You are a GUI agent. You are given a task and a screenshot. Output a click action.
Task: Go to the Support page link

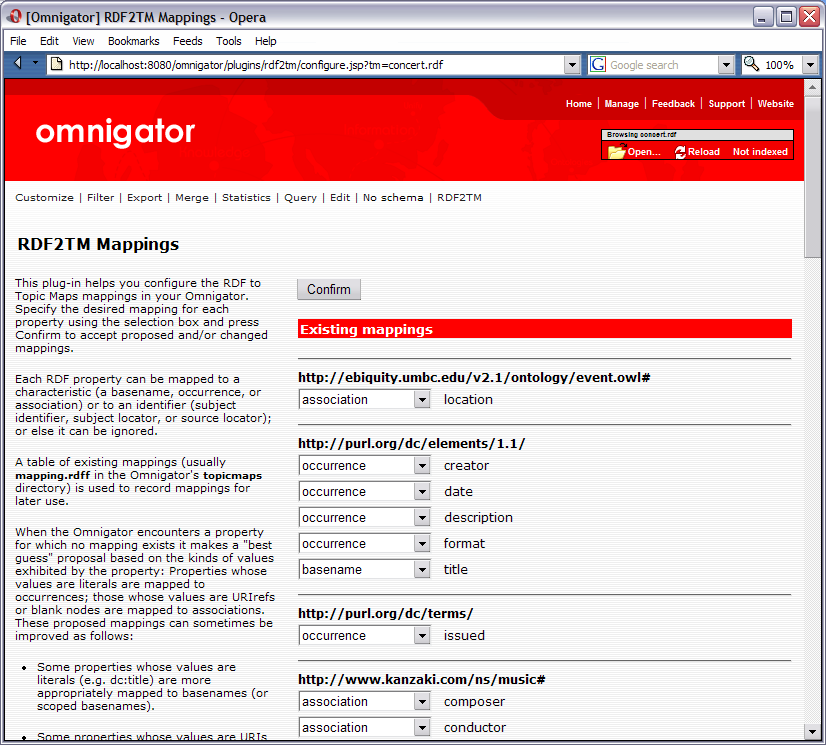point(726,103)
